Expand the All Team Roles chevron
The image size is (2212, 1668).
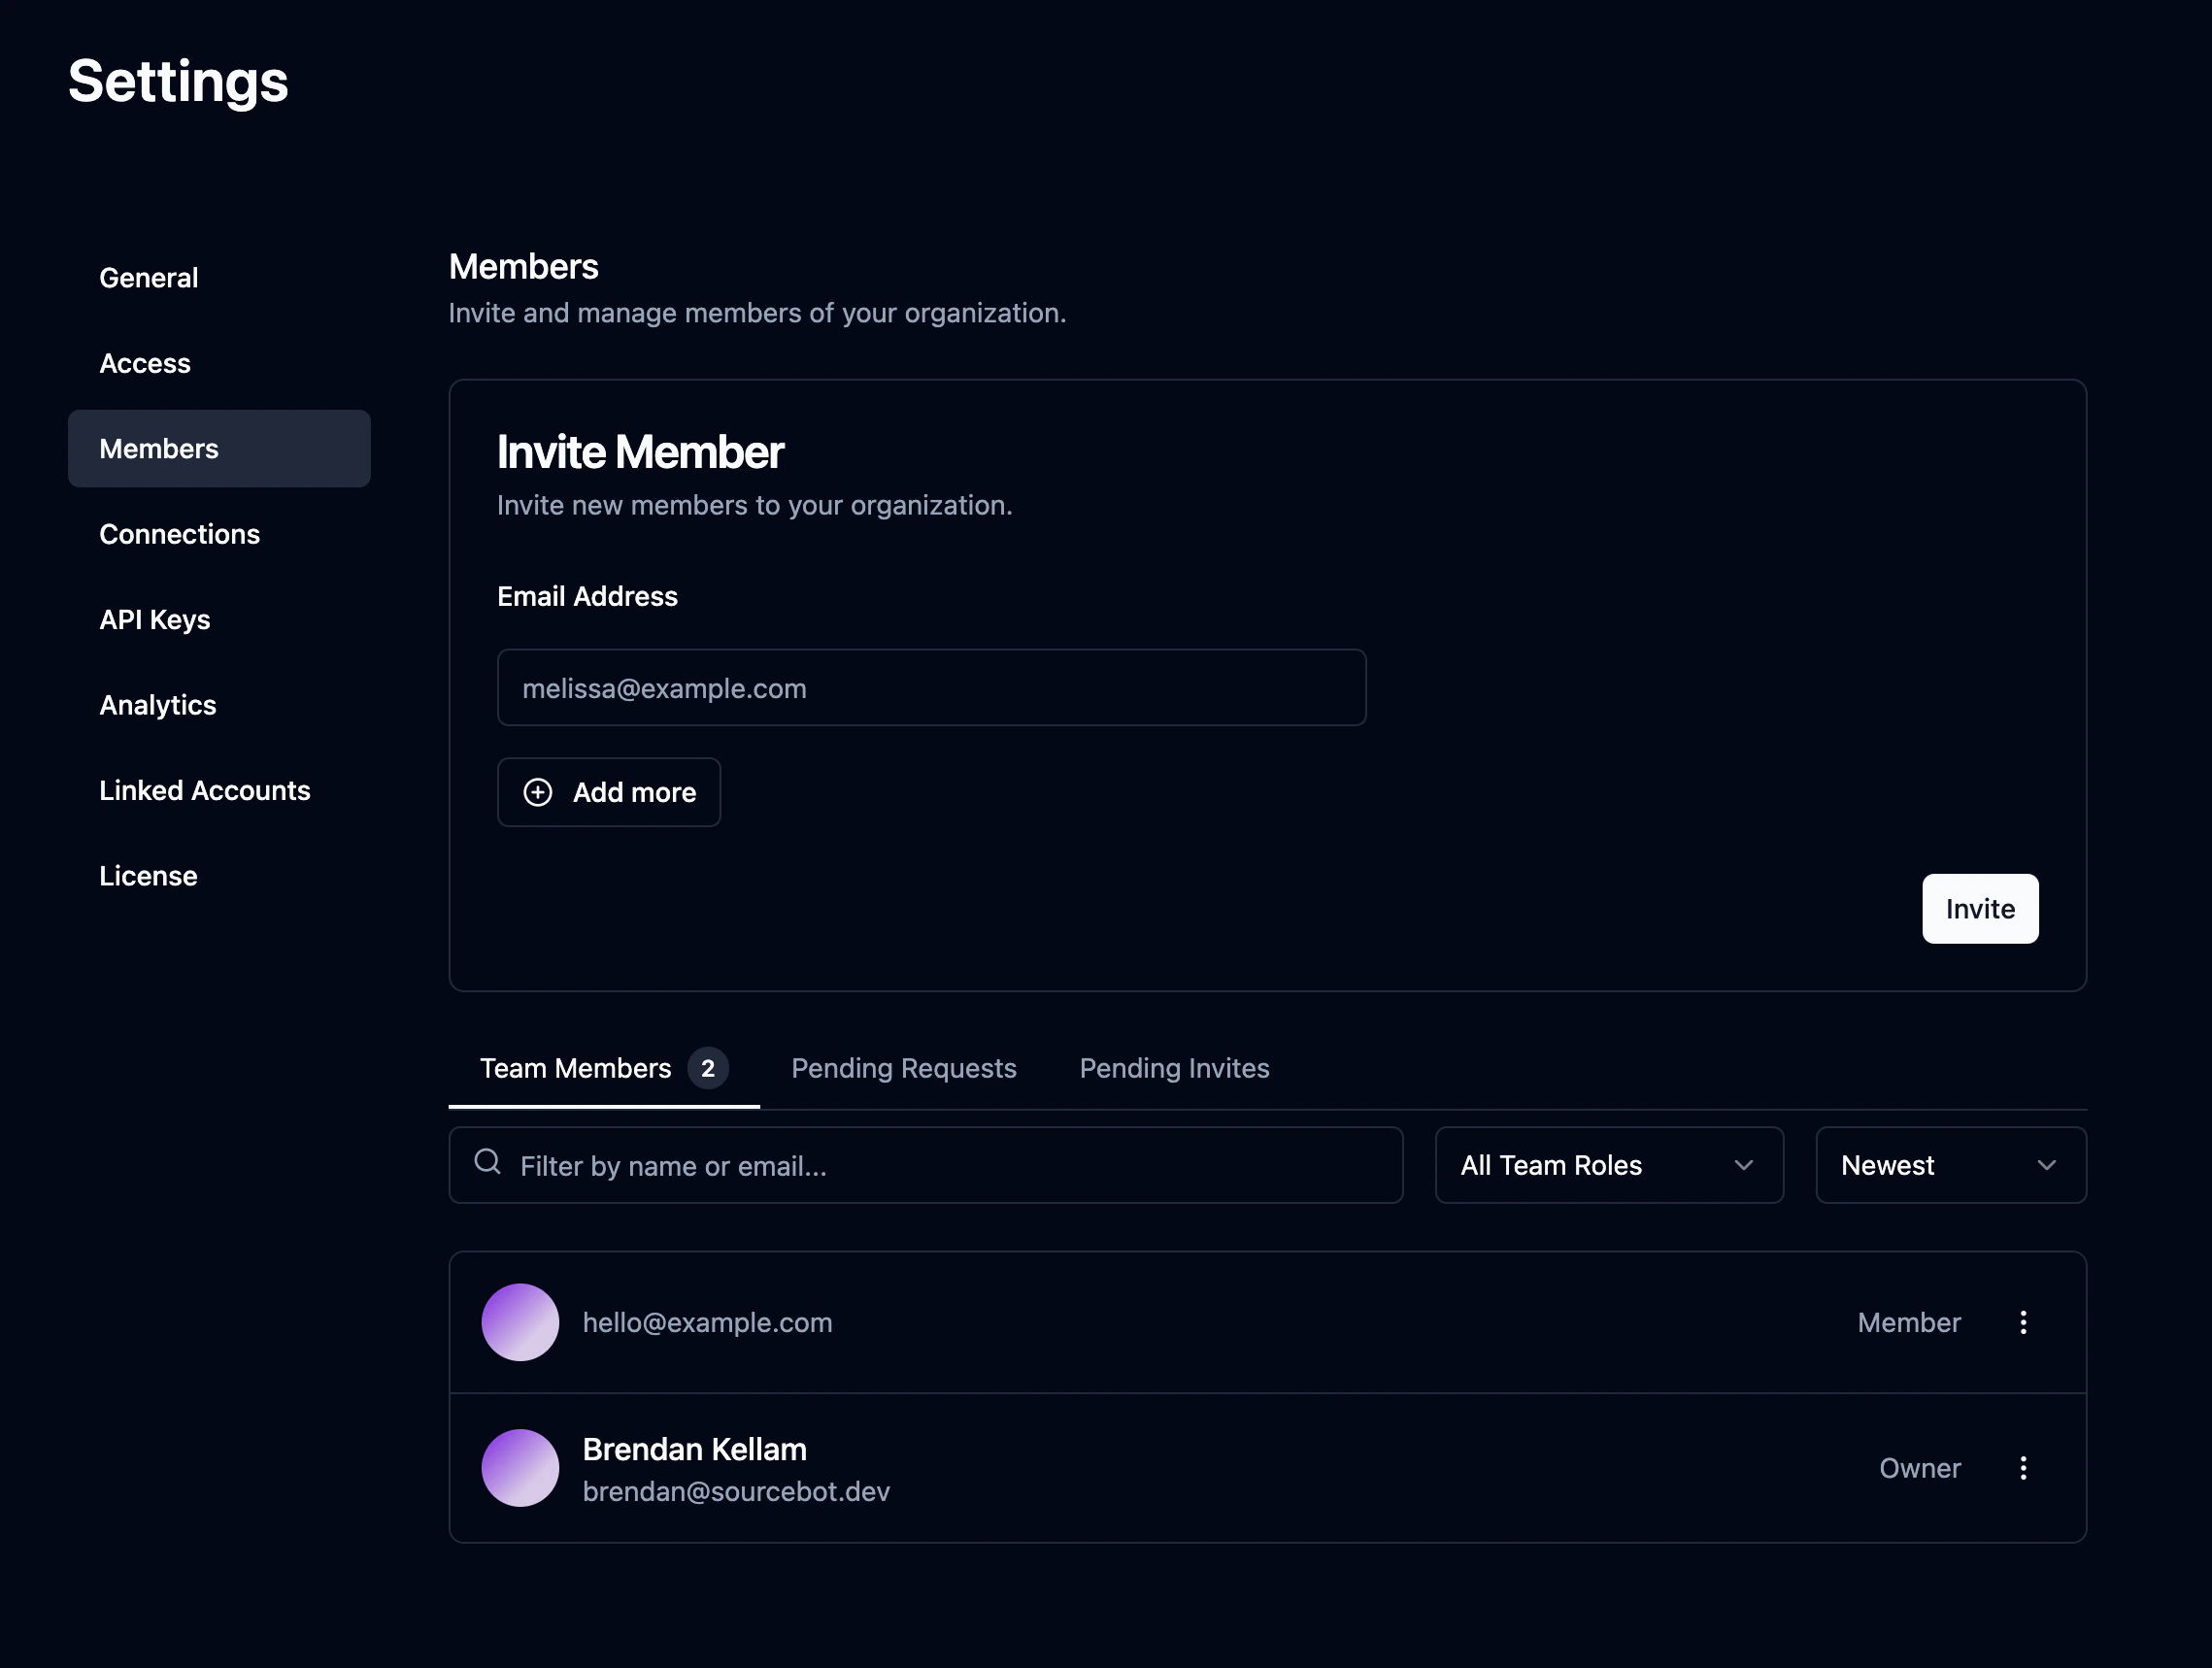1743,1165
